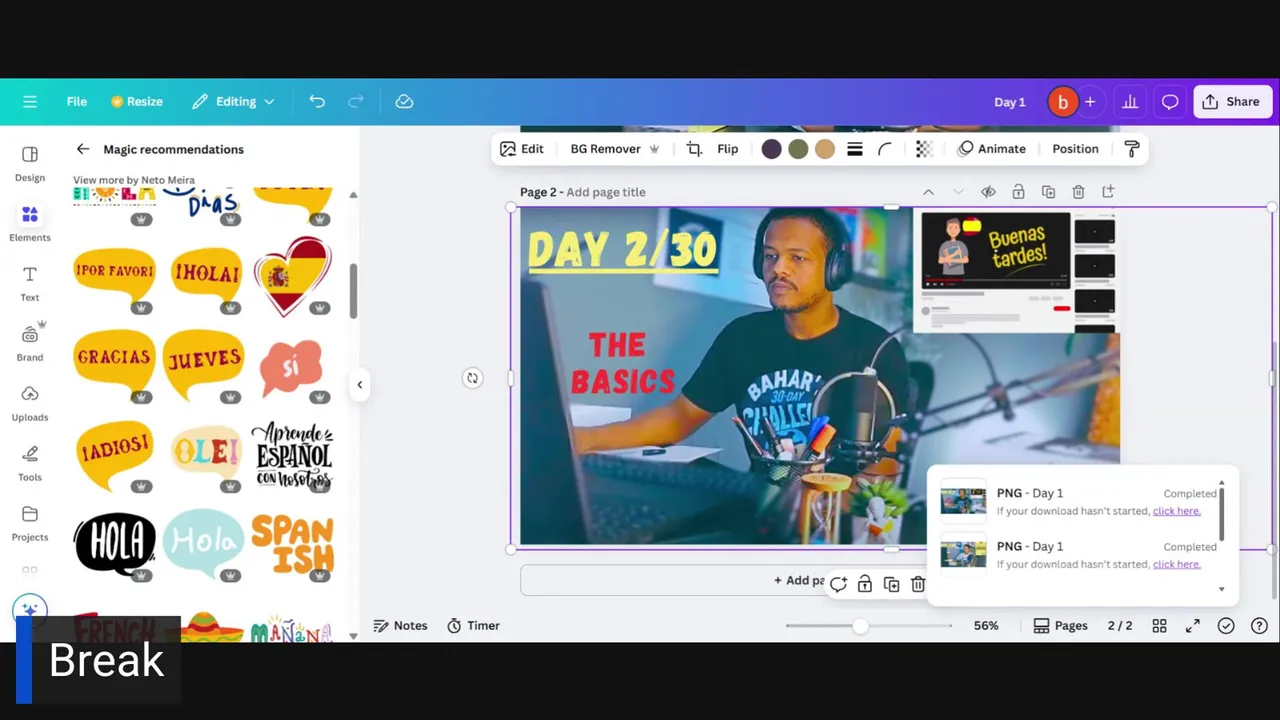
Task: Undo the last action
Action: [317, 101]
